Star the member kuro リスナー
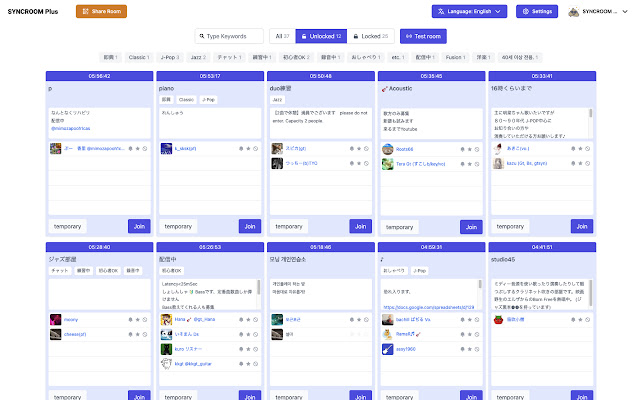The height and width of the screenshot is (400, 640). [248, 349]
